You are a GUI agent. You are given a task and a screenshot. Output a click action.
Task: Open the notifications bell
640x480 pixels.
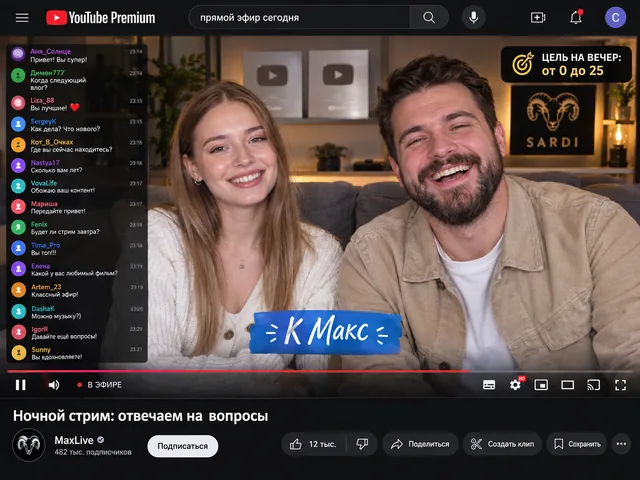coord(576,17)
